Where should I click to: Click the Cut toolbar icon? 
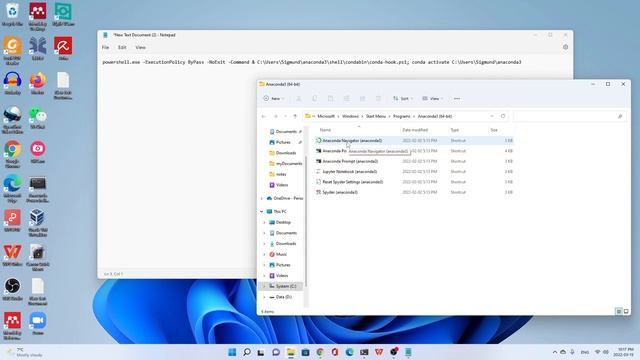pyautogui.click(x=298, y=98)
